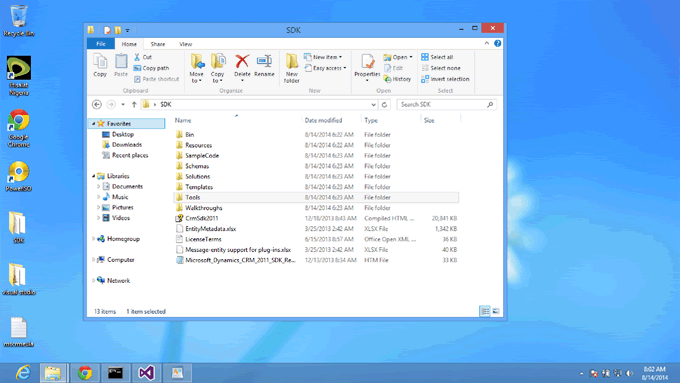Refresh the SDK folder view

384,105
